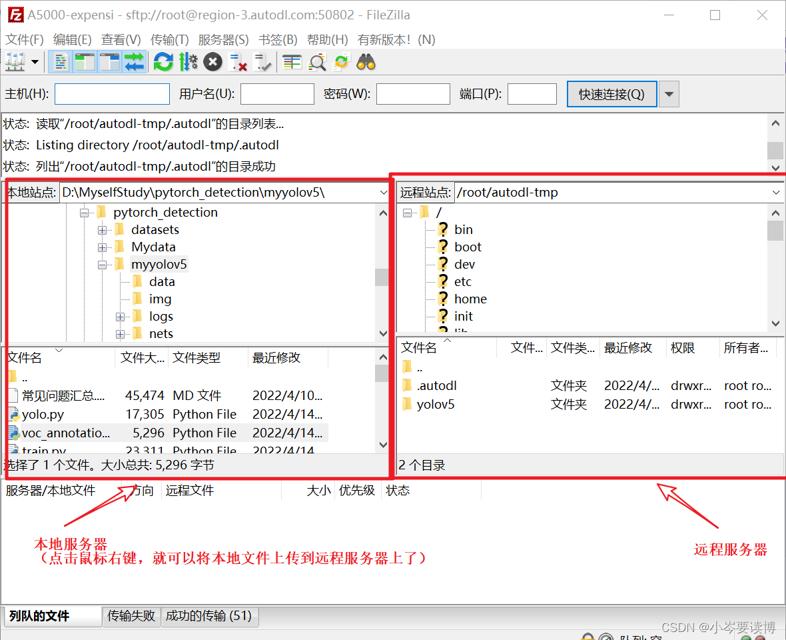Open the 编辑(E) menu
The height and width of the screenshot is (640, 786).
coord(72,40)
